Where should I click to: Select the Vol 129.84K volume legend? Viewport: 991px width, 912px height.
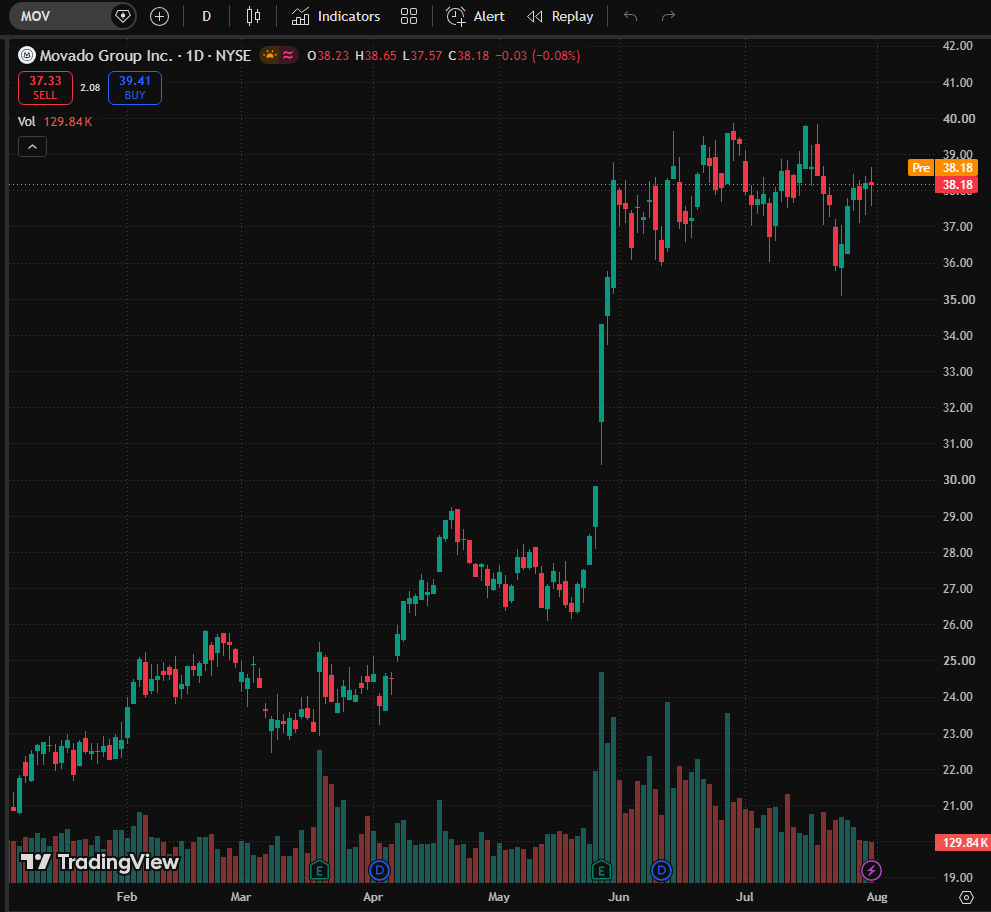click(55, 121)
